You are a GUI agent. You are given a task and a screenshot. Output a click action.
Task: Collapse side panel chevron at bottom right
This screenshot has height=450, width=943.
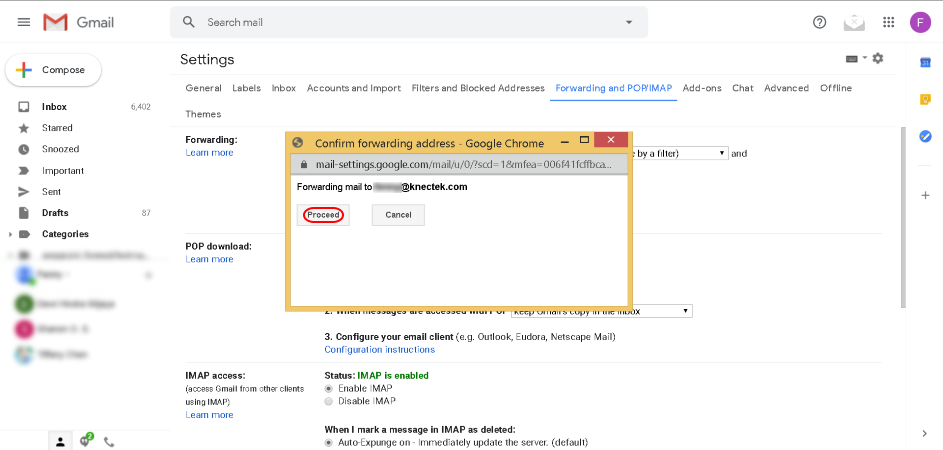click(x=925, y=434)
